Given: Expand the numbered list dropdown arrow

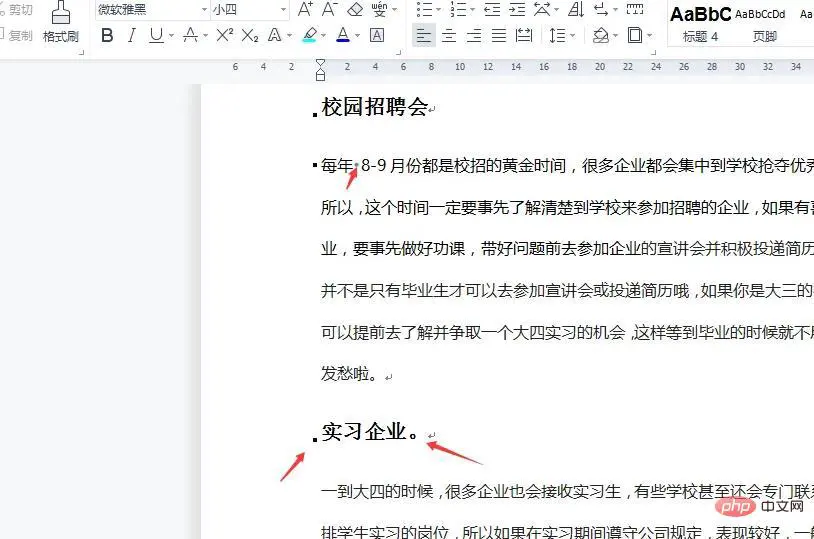Looking at the screenshot, I should coord(472,9).
